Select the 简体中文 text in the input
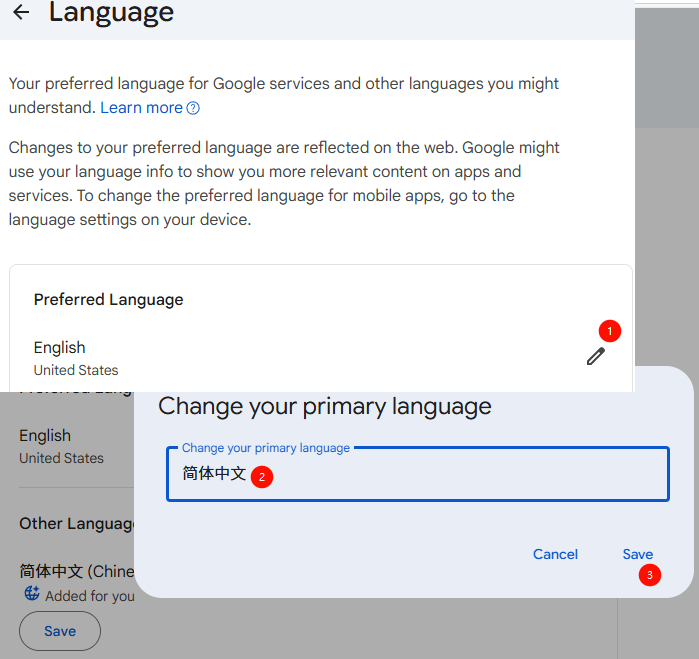 click(214, 474)
